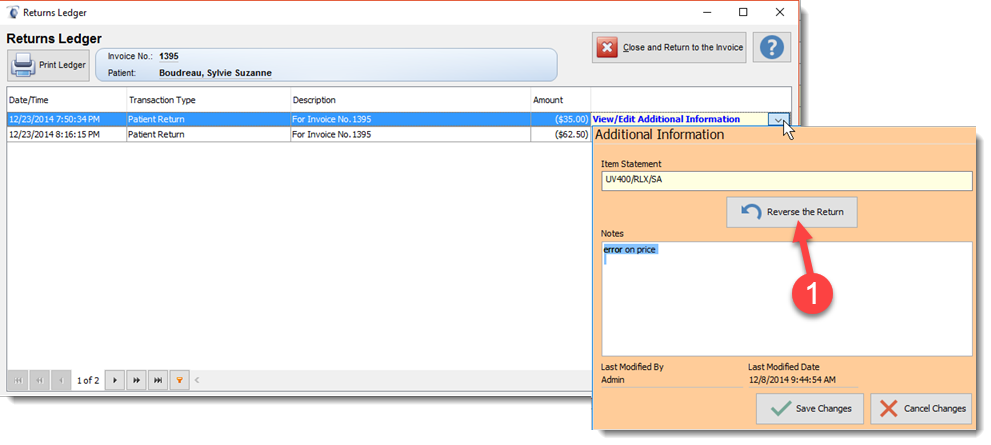Viewport: 991px width, 445px height.
Task: Click the ($35.00) amount cell
Action: pyautogui.click(x=561, y=119)
